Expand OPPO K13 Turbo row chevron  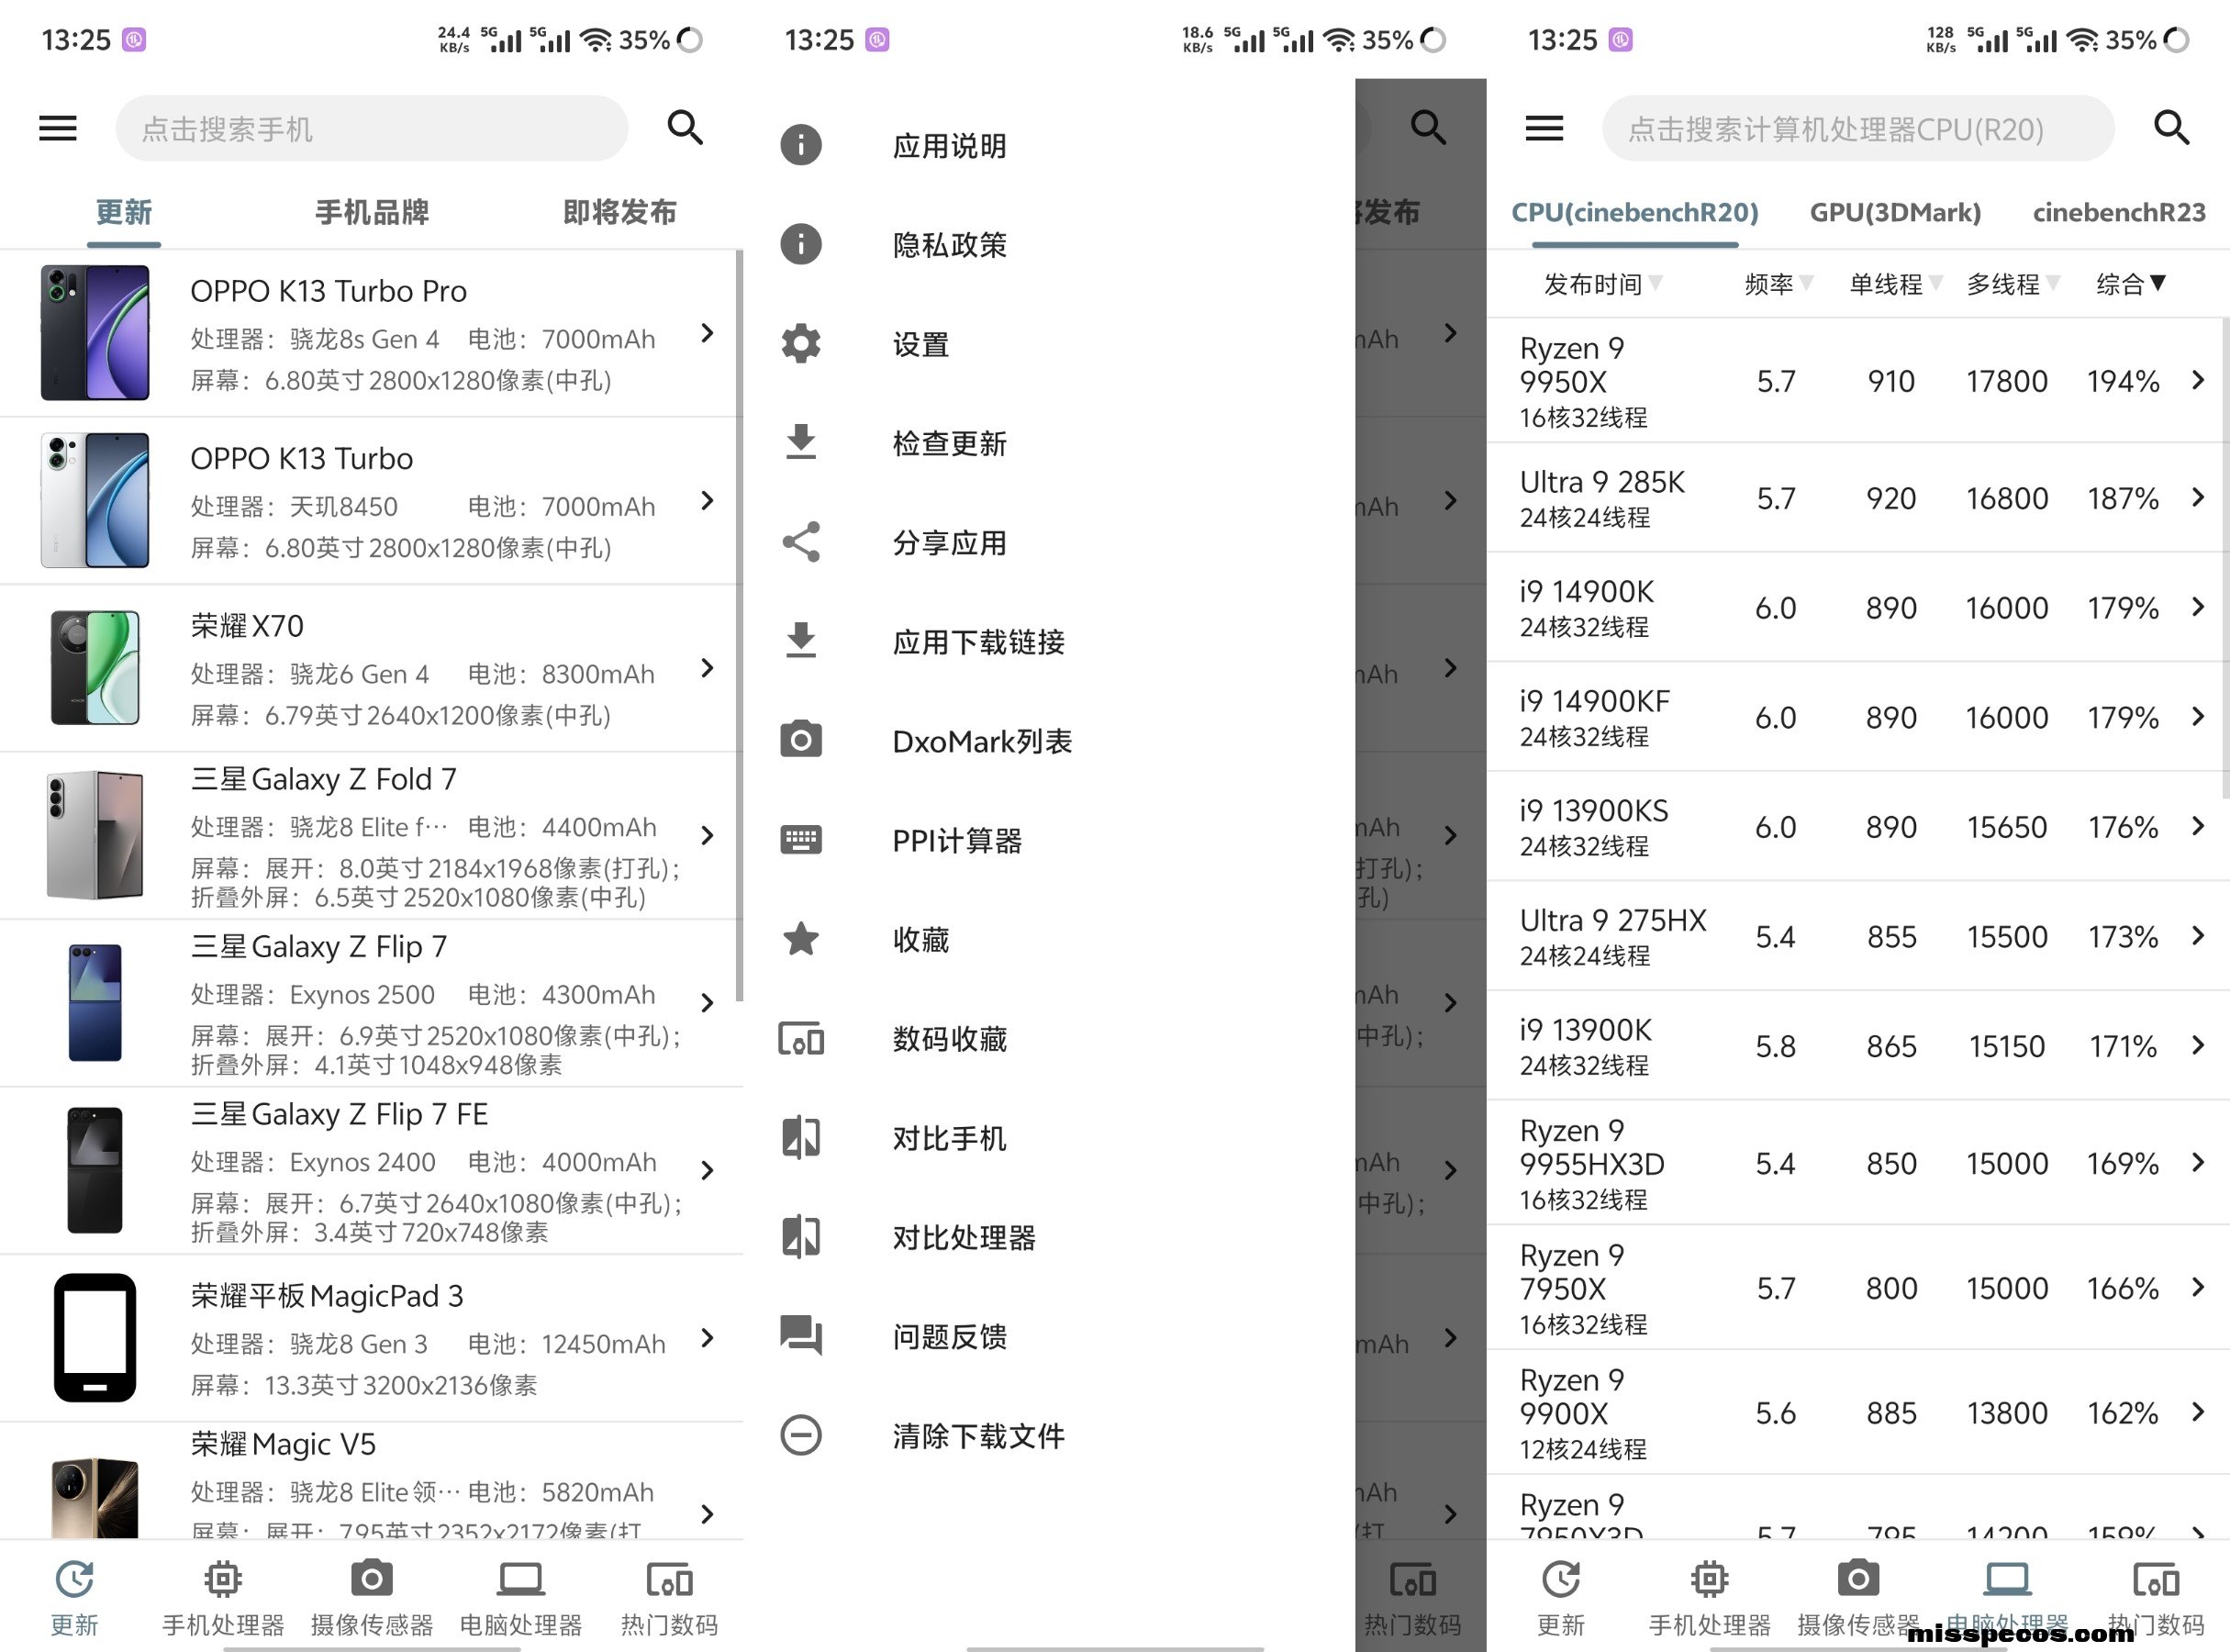click(x=707, y=500)
